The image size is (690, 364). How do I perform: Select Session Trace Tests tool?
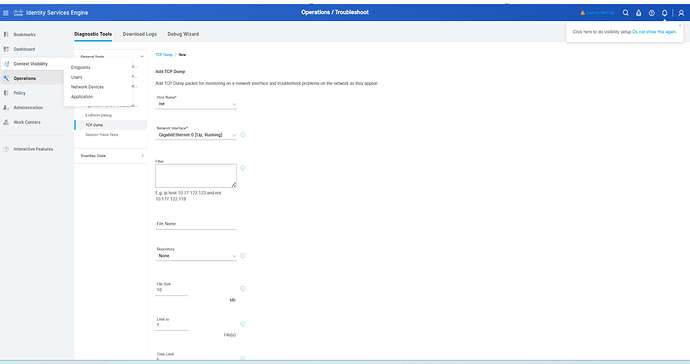point(102,135)
